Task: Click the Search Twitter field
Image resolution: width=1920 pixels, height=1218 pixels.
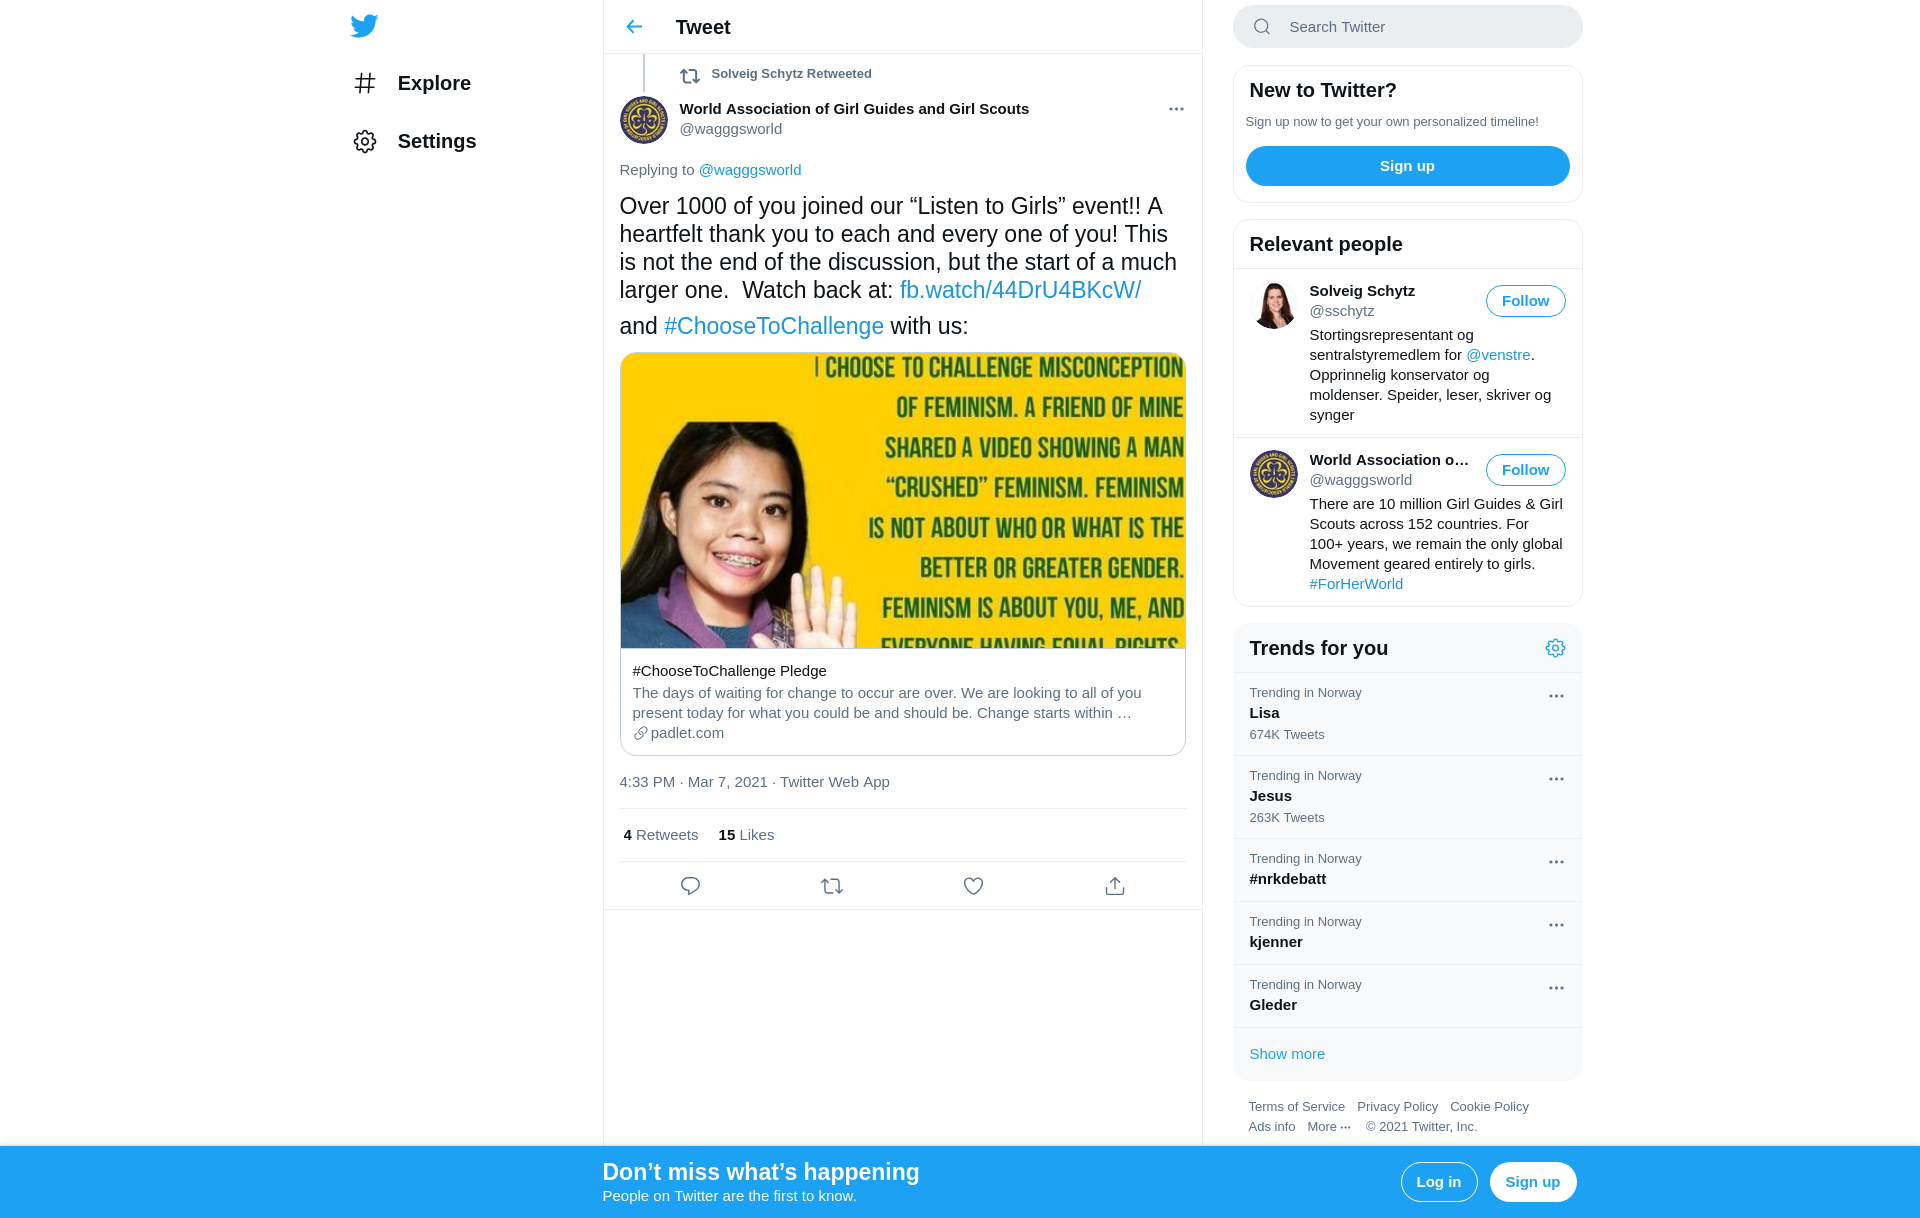Action: click(1407, 27)
